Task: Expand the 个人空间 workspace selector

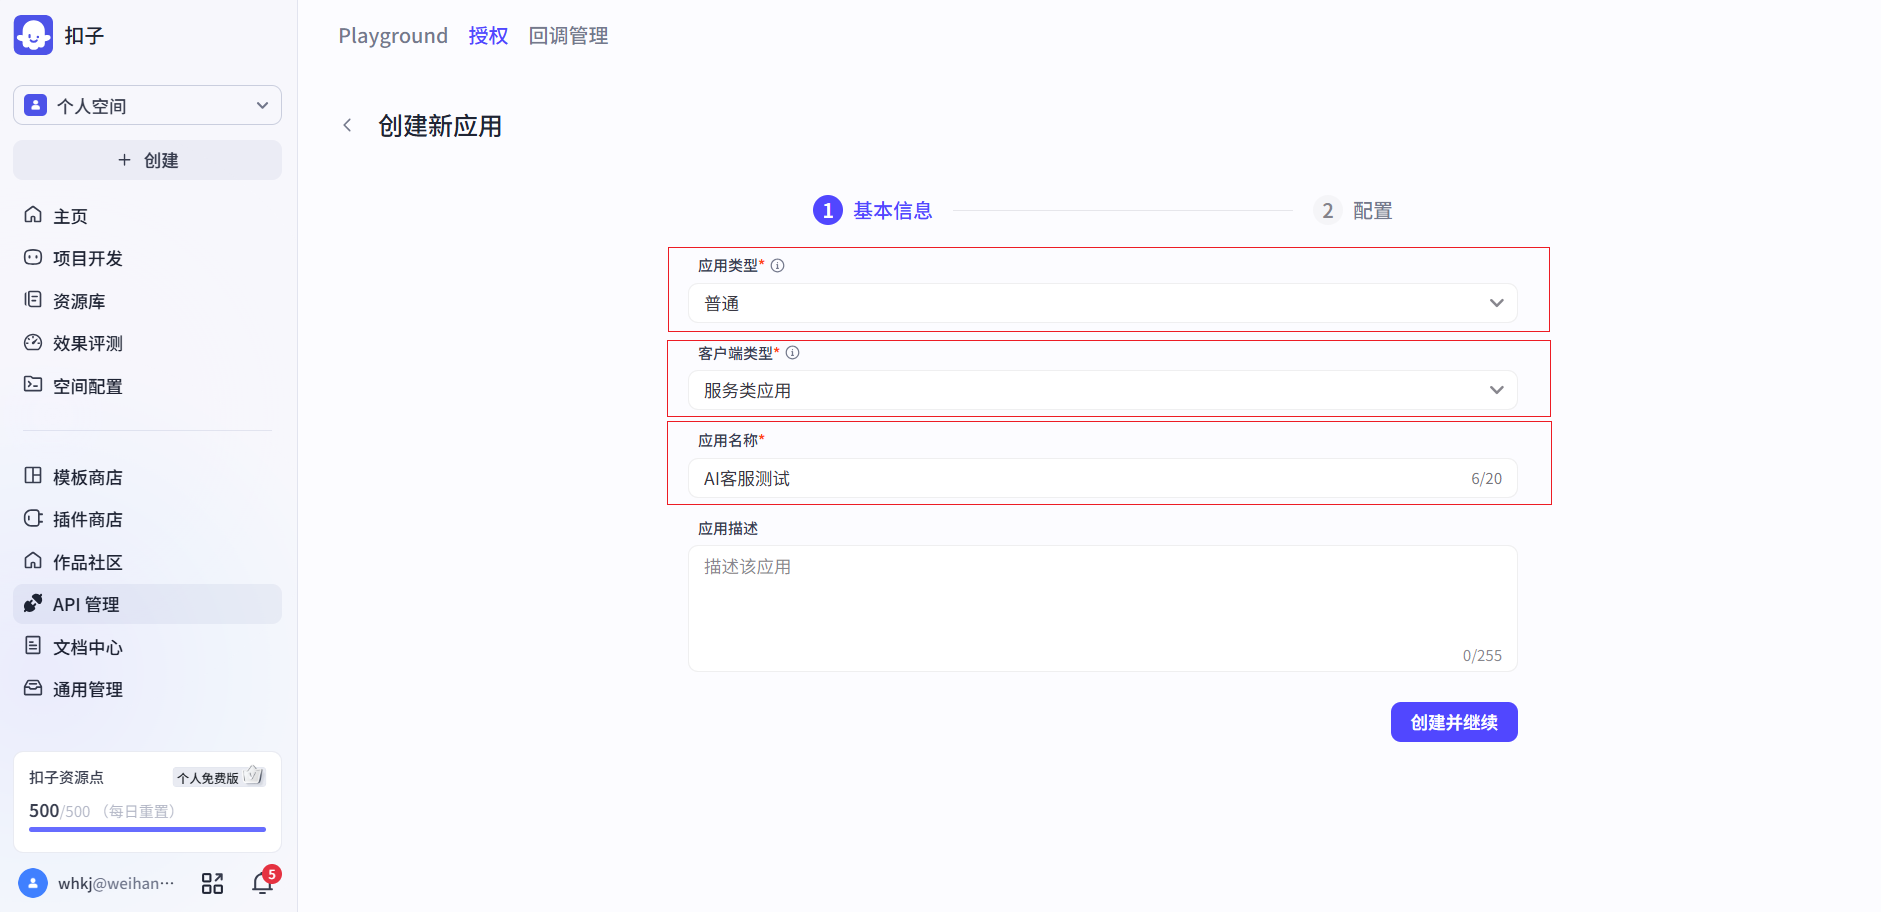Action: [x=147, y=105]
